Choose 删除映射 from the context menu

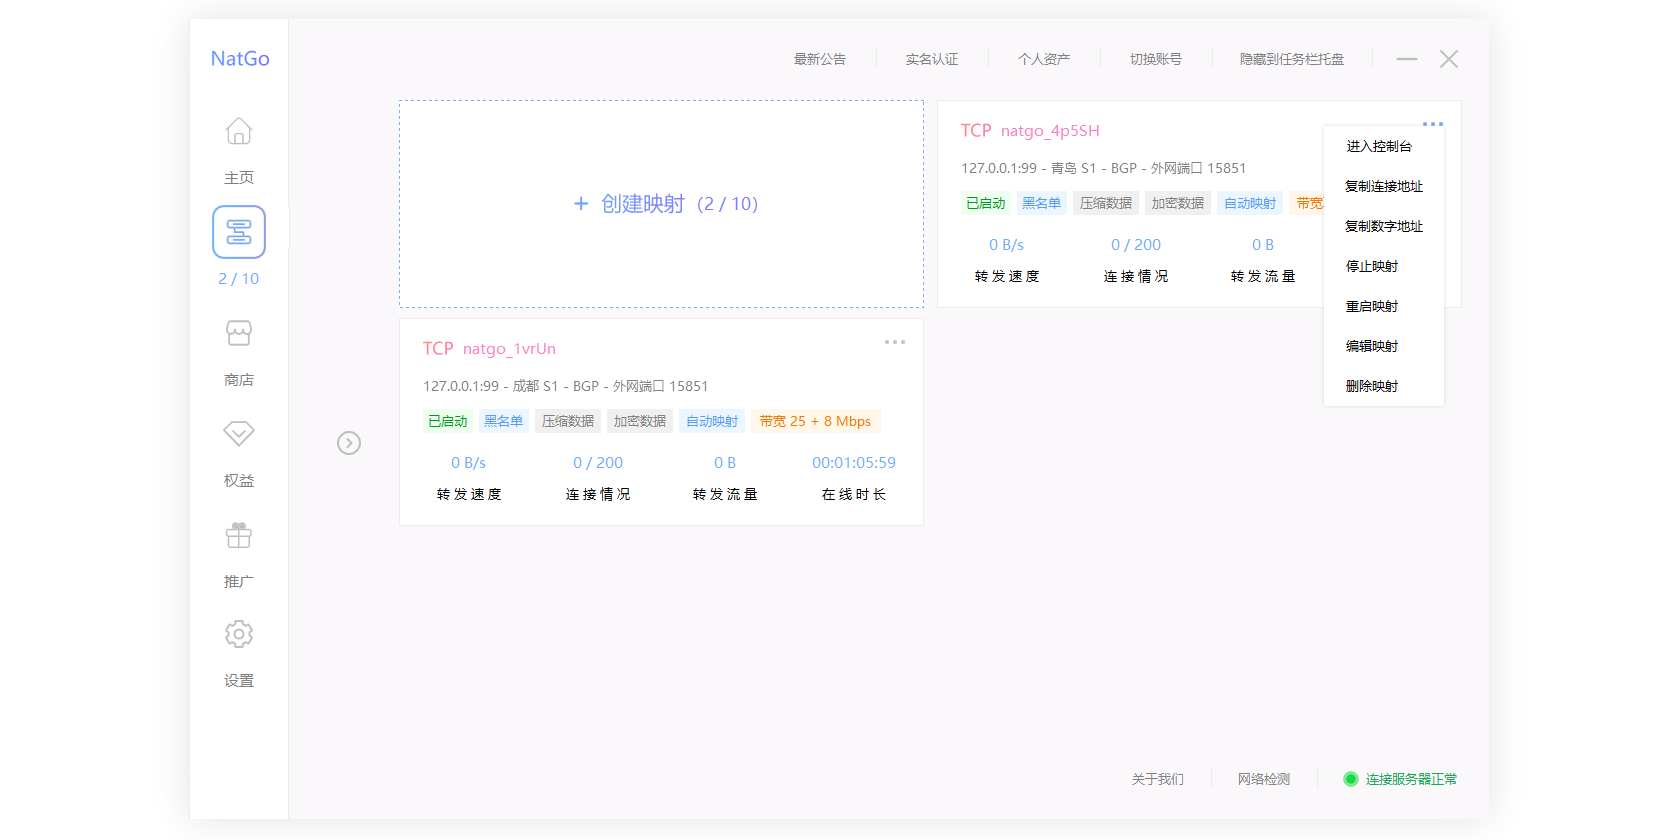point(1371,387)
